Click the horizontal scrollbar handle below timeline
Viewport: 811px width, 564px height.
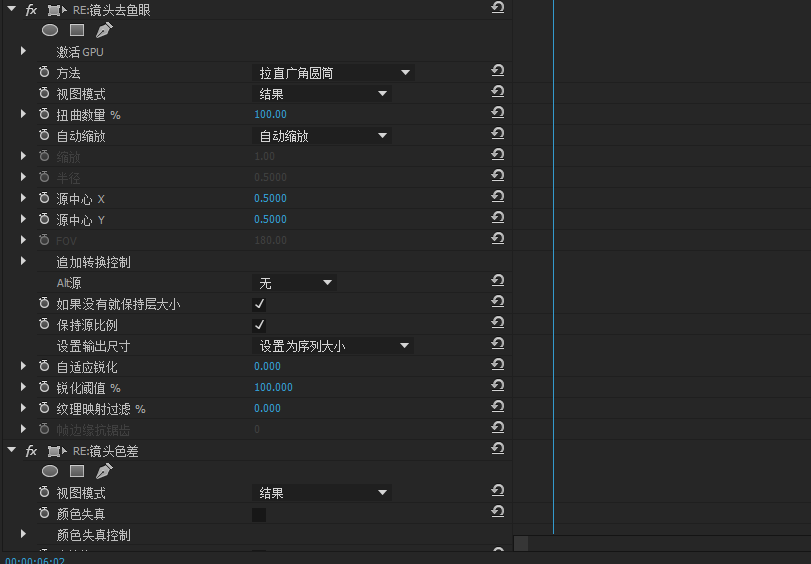(x=521, y=543)
